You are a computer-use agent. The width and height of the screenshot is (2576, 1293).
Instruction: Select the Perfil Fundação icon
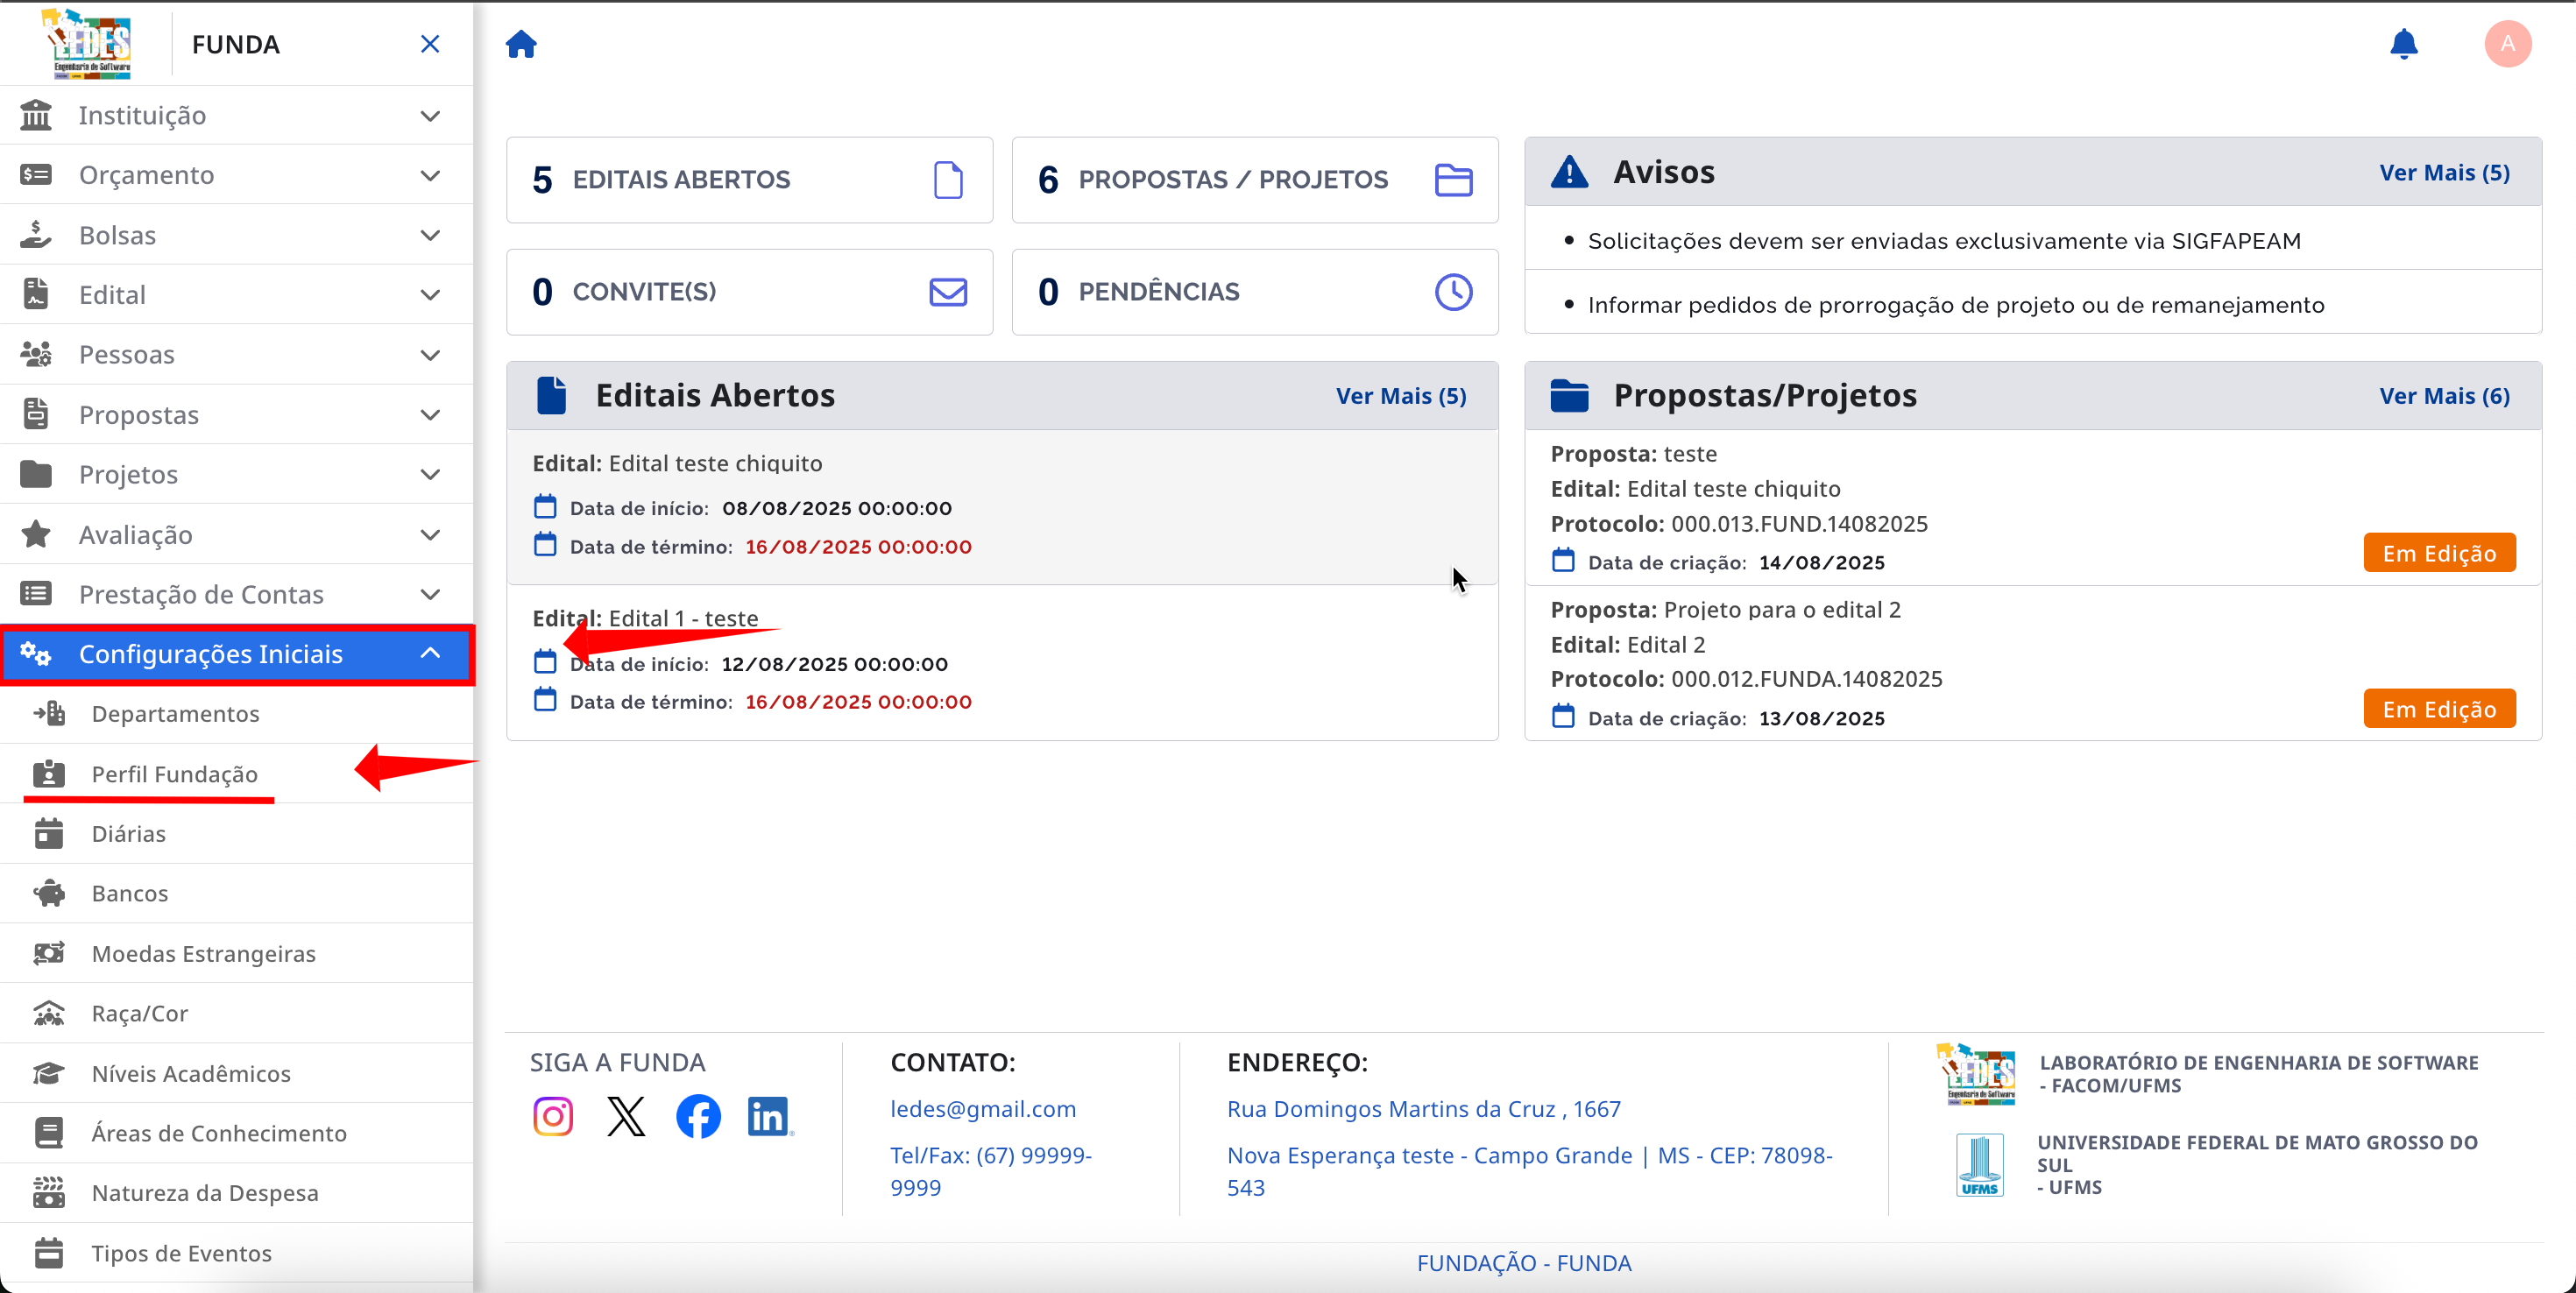click(x=48, y=774)
